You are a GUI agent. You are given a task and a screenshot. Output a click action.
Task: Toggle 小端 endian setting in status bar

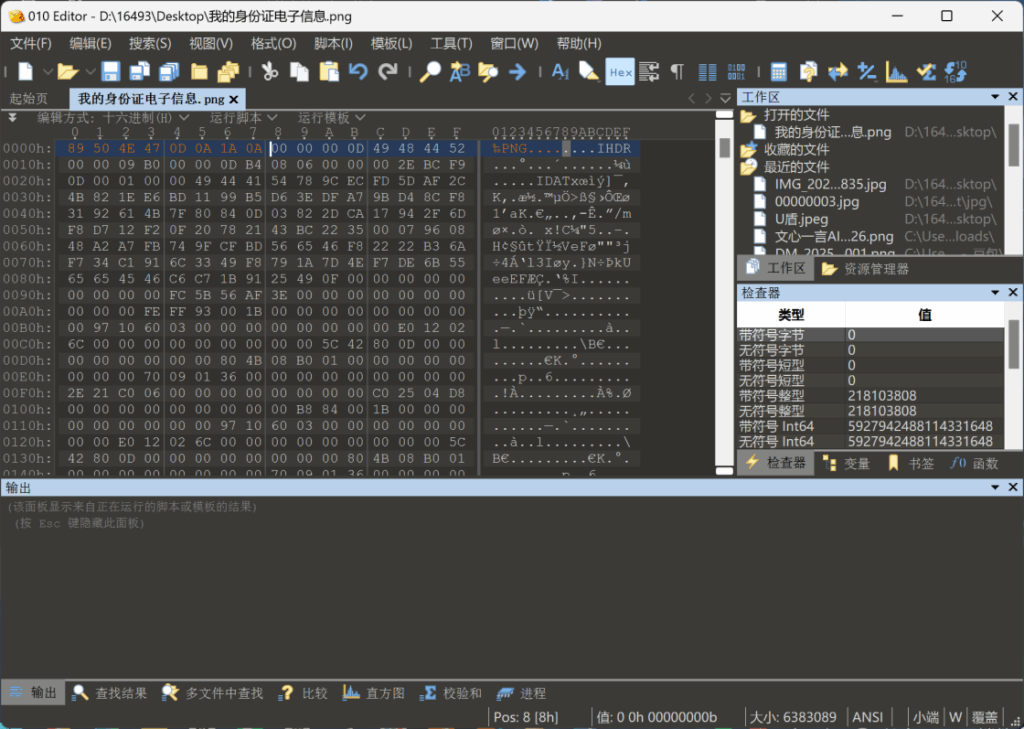[925, 717]
